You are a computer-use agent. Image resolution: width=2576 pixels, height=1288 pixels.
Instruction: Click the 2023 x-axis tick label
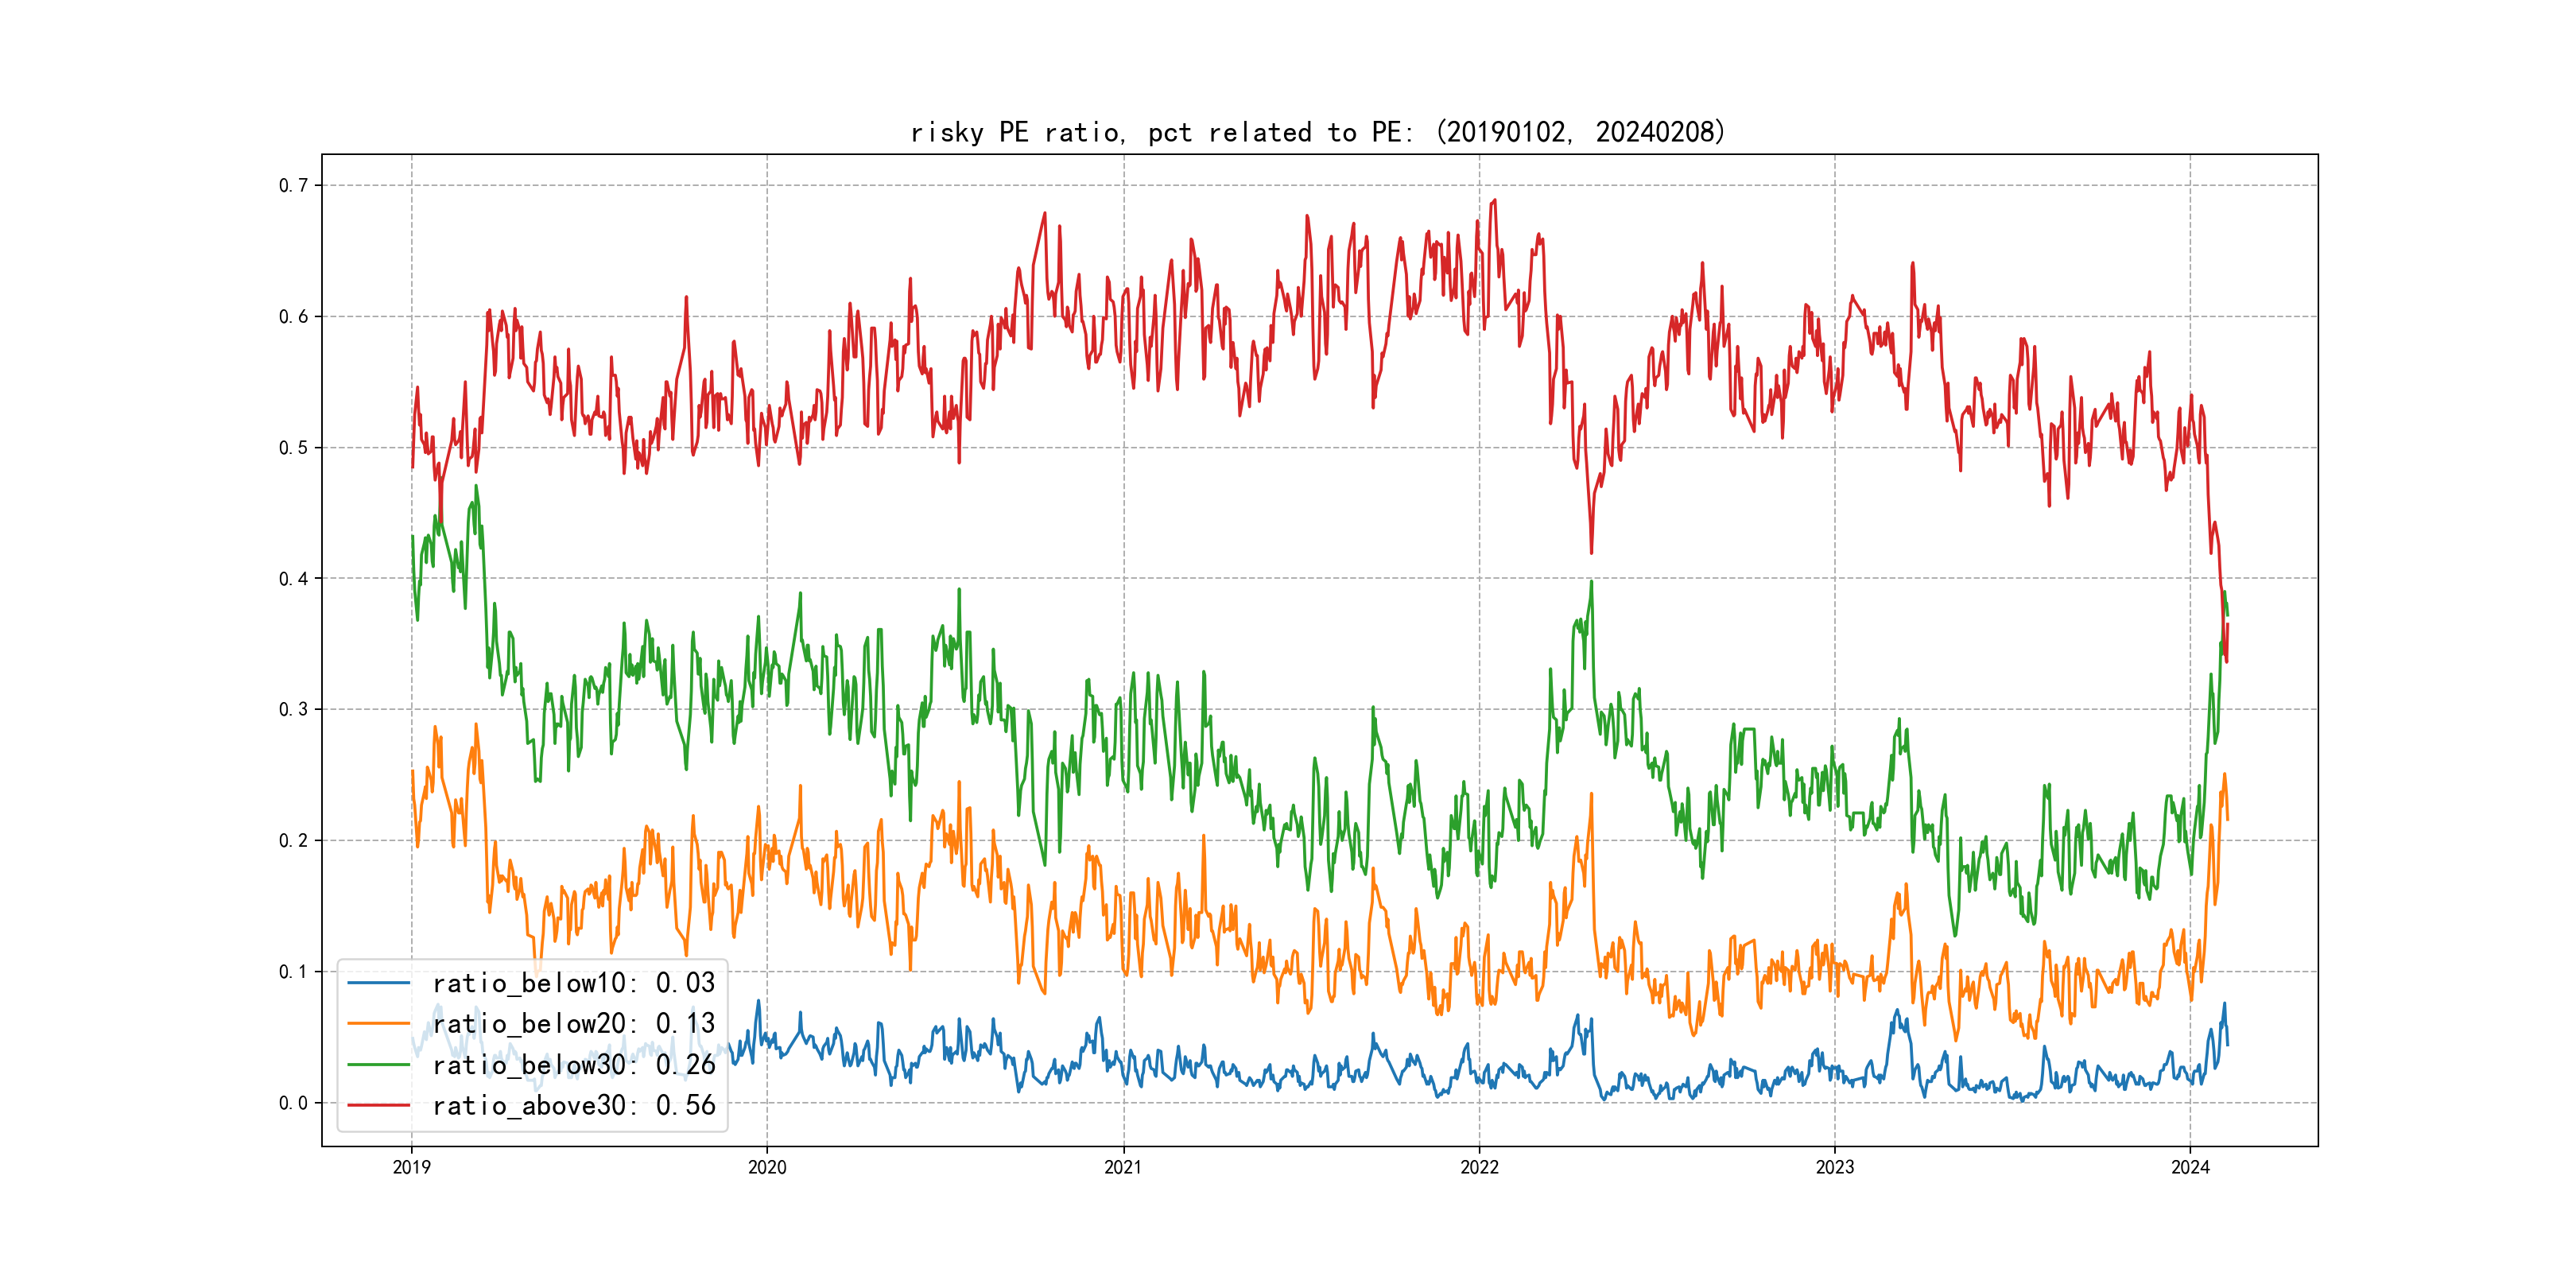pos(1834,1167)
